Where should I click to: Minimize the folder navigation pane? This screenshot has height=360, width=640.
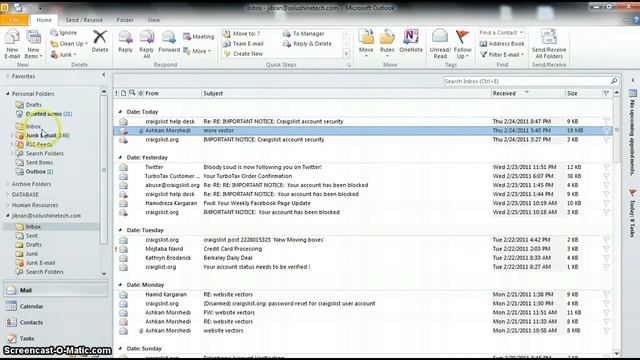[104, 75]
